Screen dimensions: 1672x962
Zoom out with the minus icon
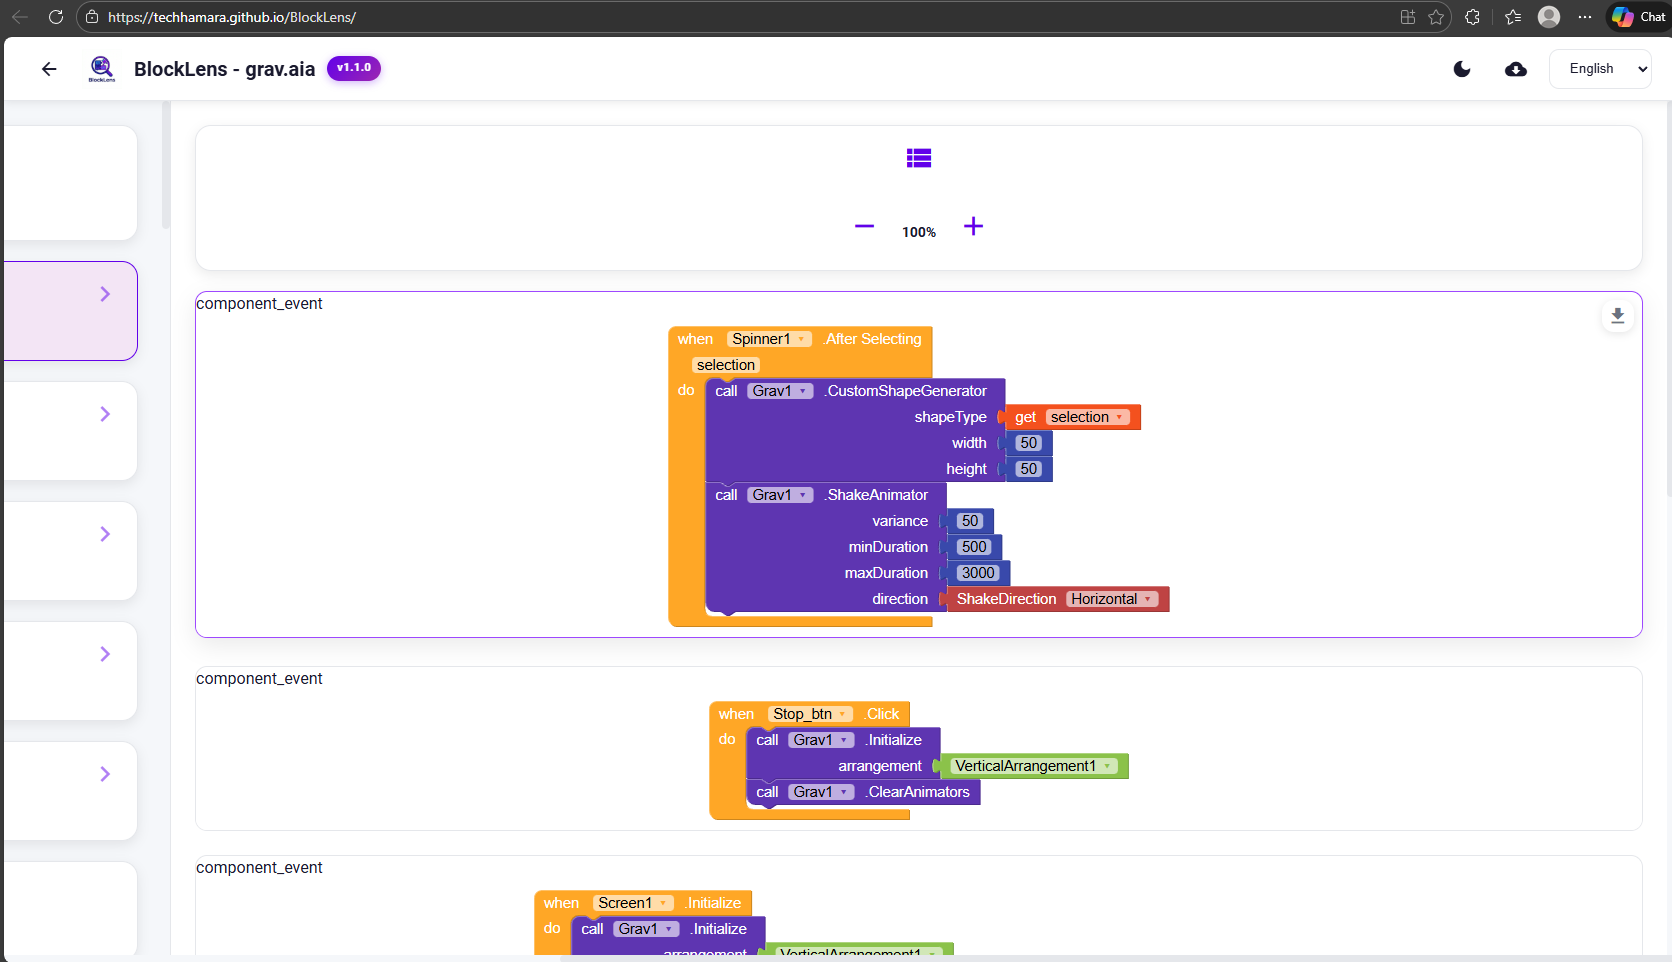point(865,227)
